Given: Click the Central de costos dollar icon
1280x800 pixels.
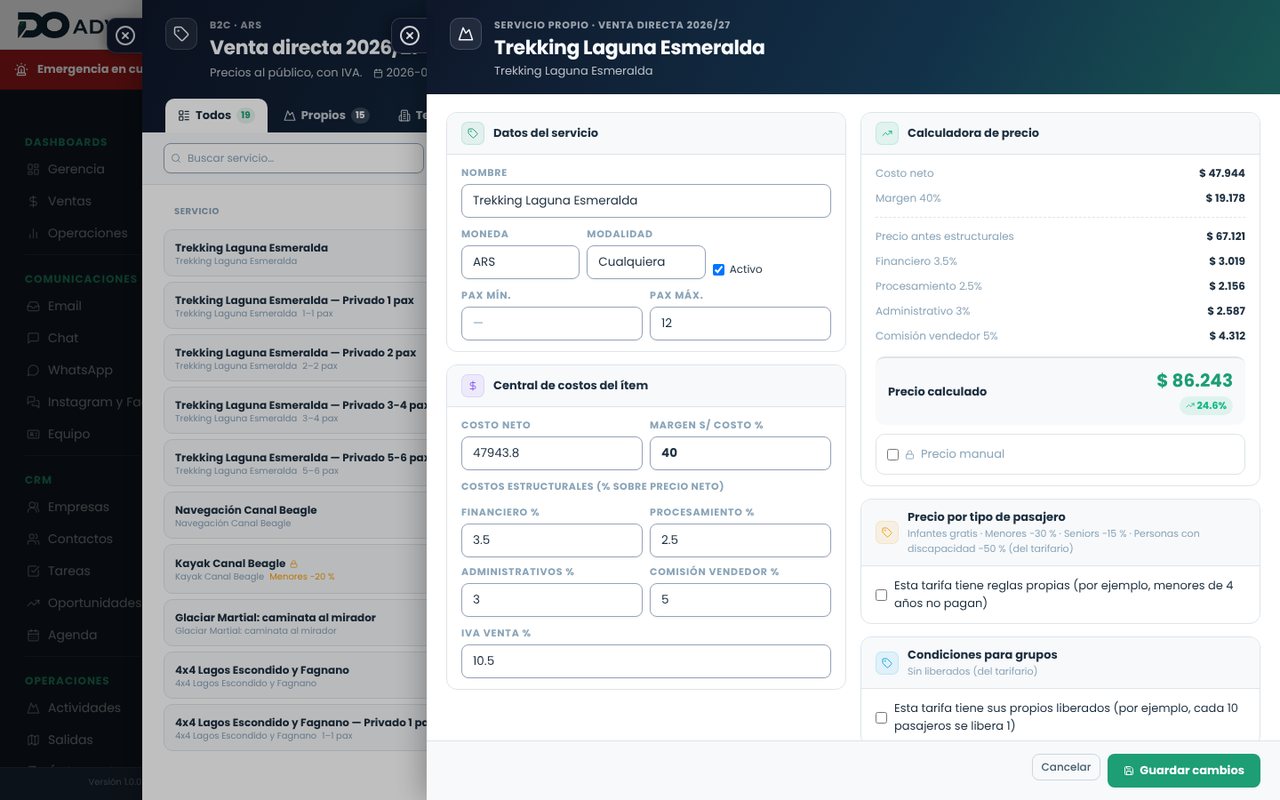Looking at the screenshot, I should click(473, 385).
